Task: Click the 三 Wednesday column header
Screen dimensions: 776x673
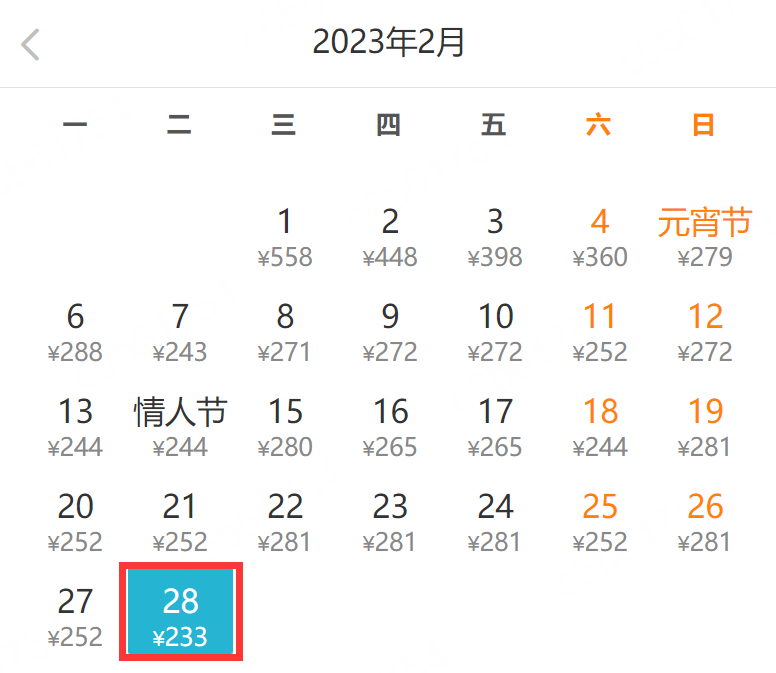Action: click(284, 125)
